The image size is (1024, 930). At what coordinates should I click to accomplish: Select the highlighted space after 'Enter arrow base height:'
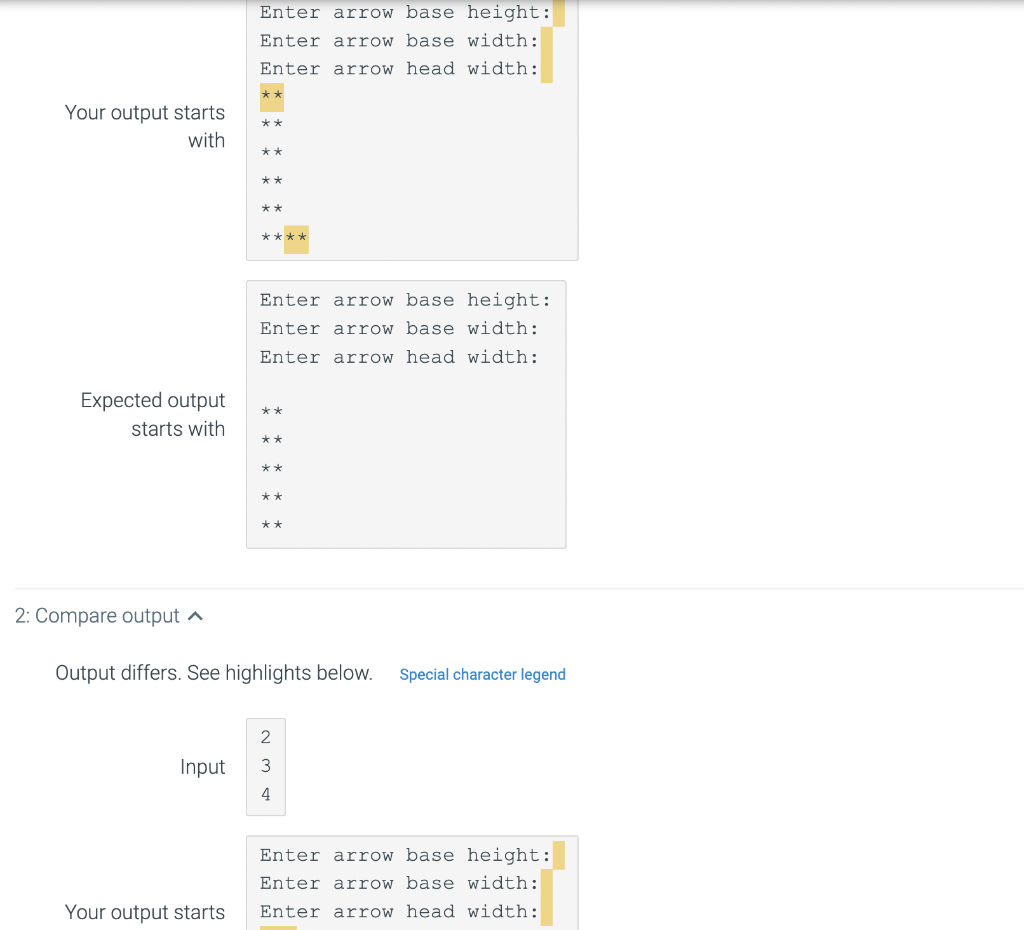pyautogui.click(x=559, y=12)
